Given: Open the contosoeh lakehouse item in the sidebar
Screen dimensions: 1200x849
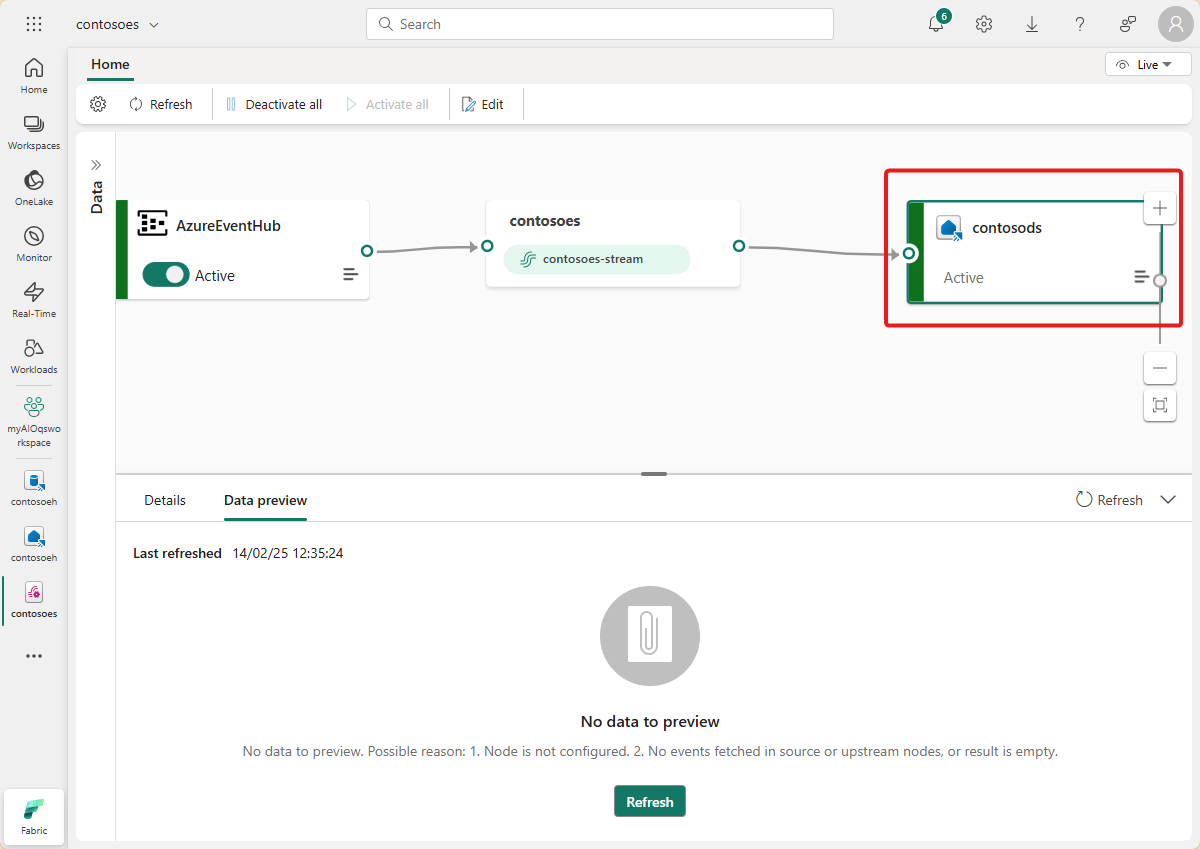Looking at the screenshot, I should tap(33, 540).
